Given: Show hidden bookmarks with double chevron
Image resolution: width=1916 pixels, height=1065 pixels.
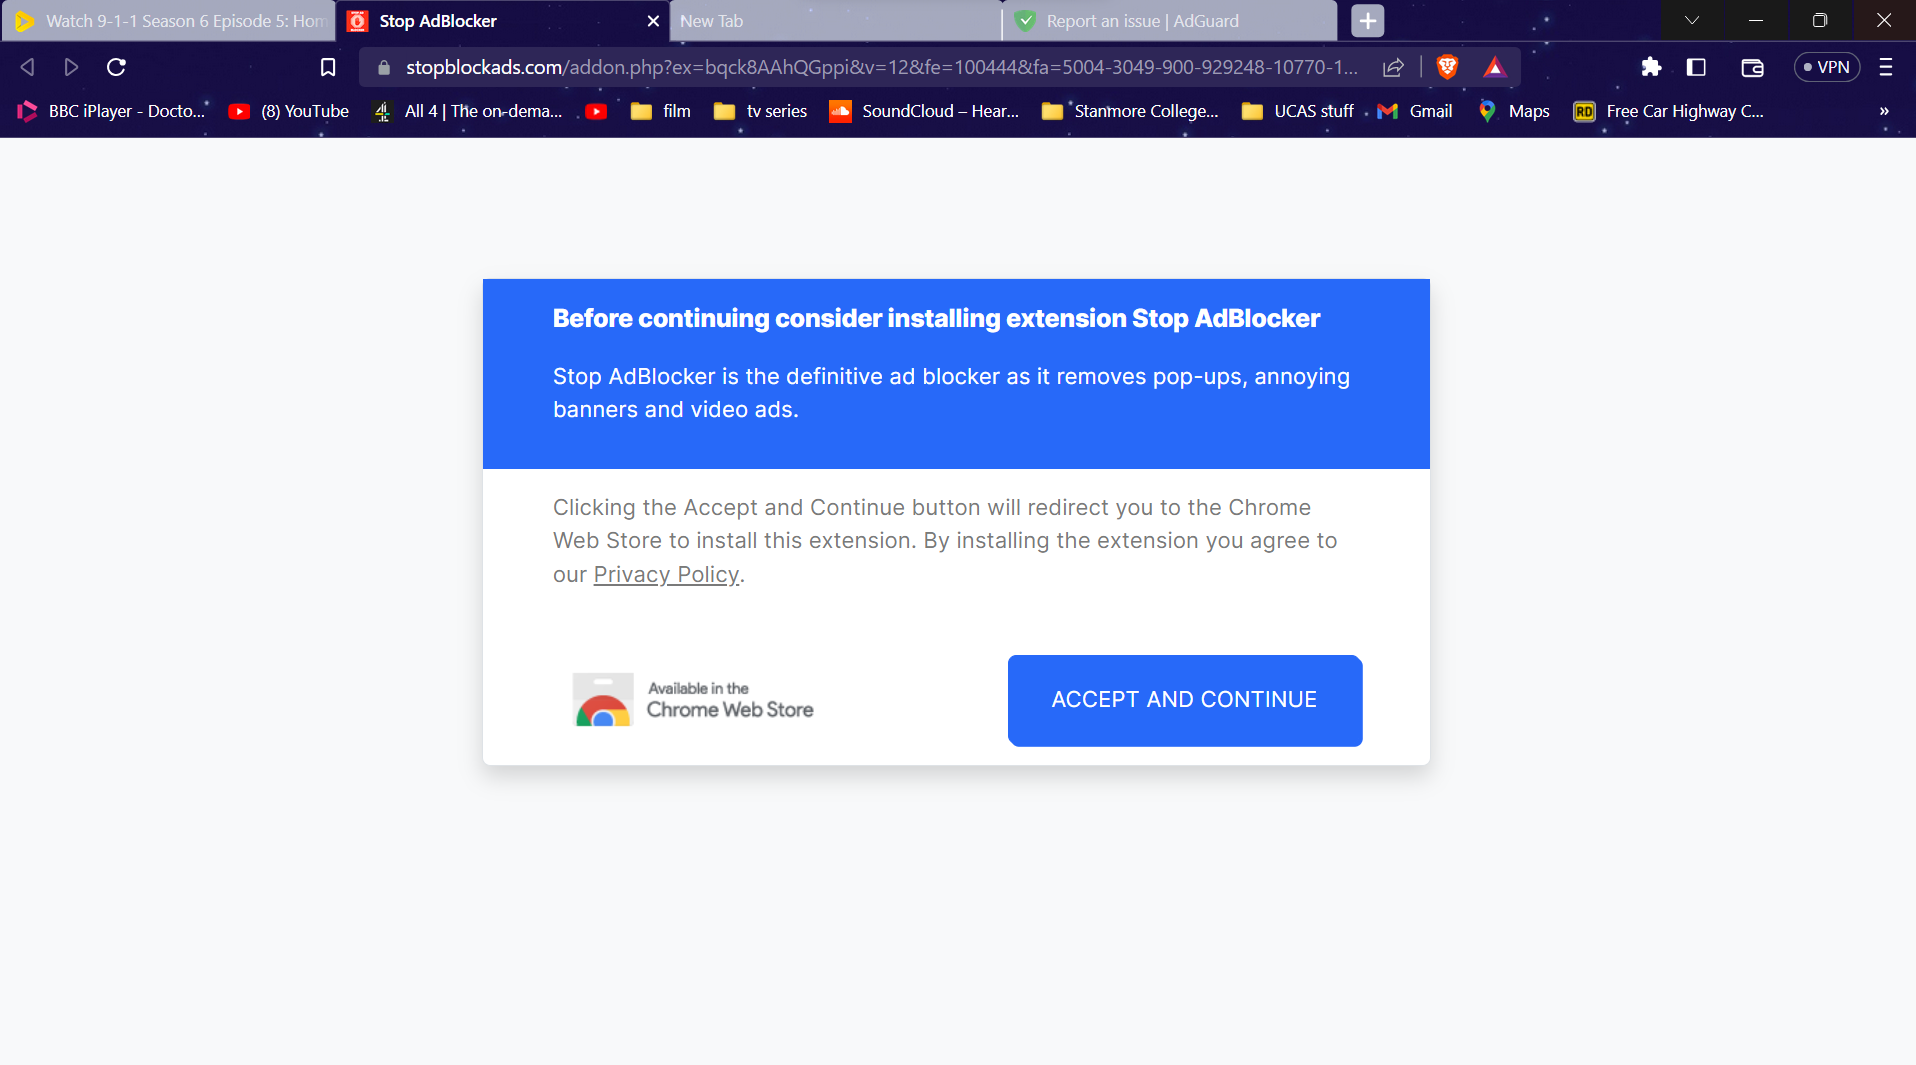Looking at the screenshot, I should [1884, 111].
